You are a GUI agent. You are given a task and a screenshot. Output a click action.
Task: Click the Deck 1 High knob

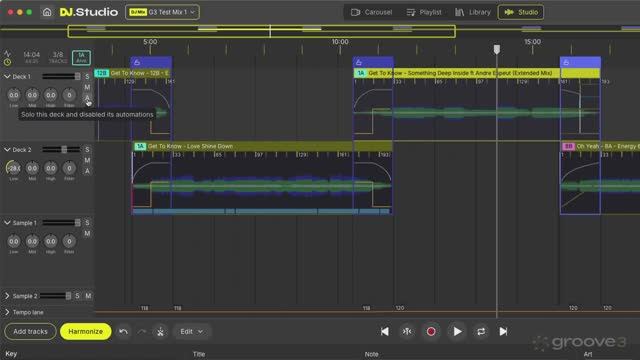[x=51, y=95]
